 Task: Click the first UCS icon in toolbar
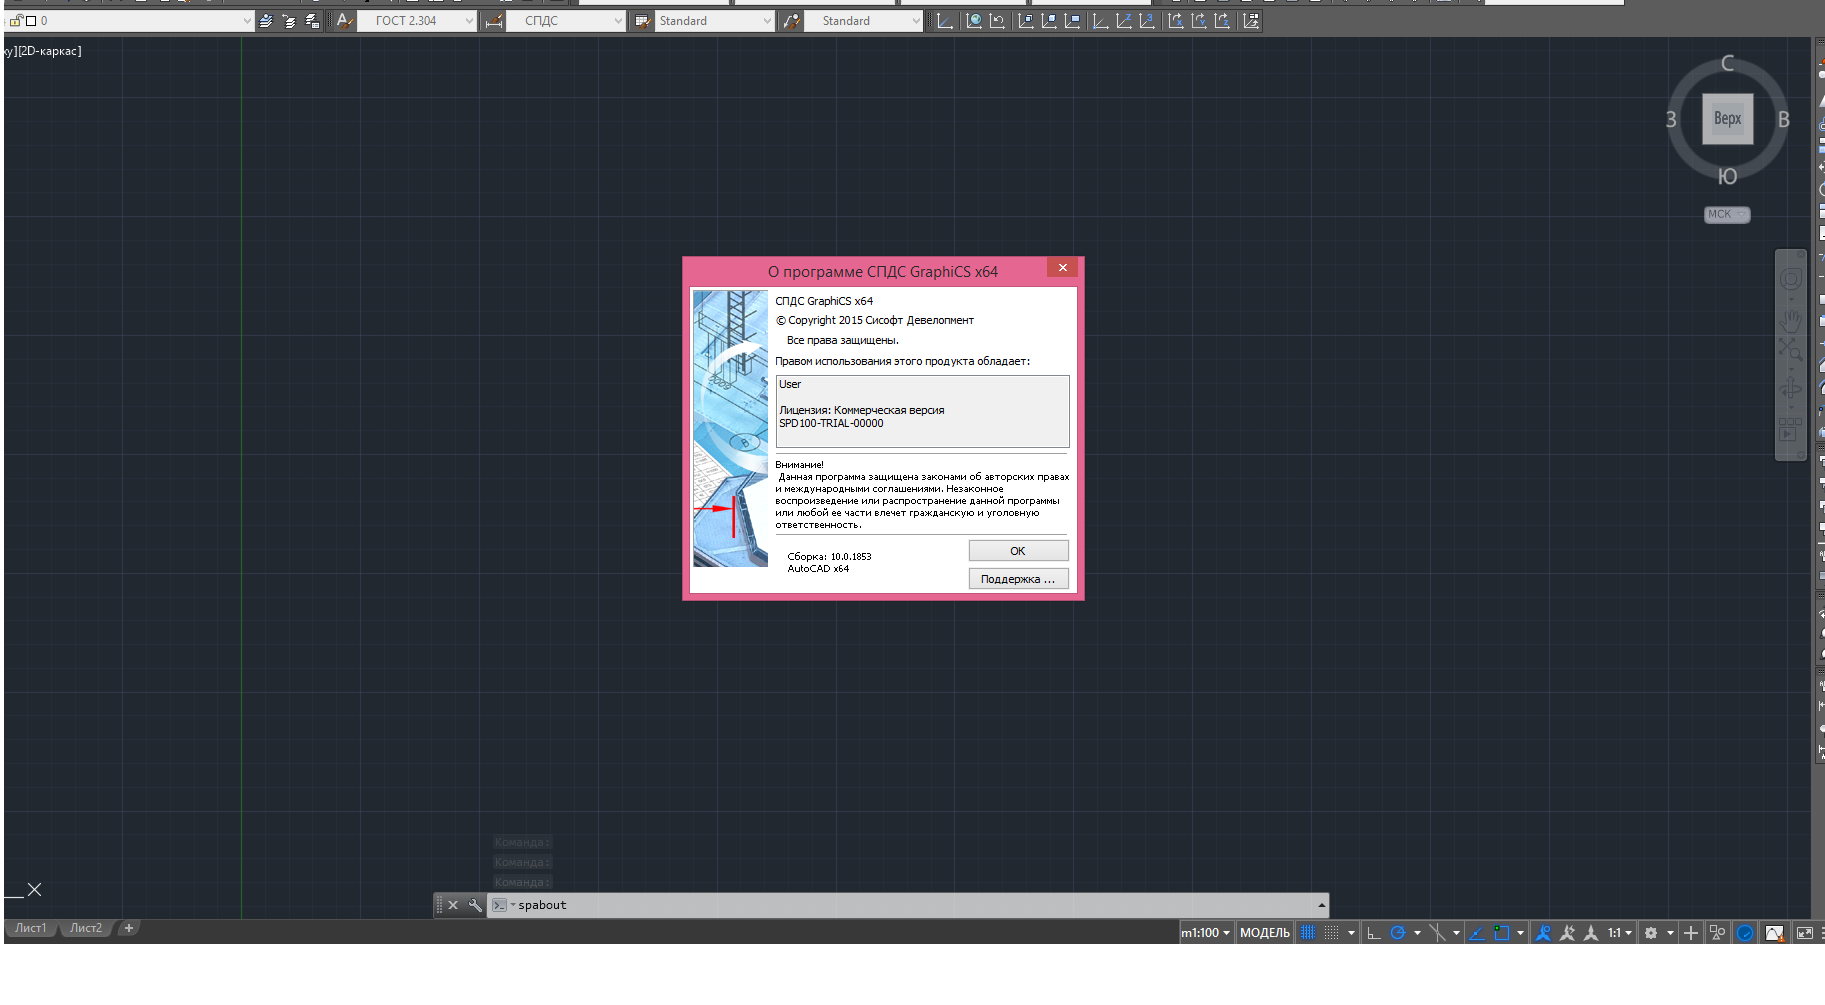click(945, 21)
